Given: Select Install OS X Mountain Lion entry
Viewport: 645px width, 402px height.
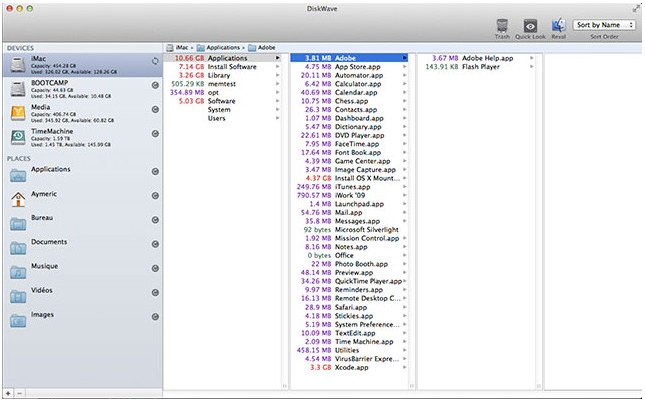Looking at the screenshot, I should pos(349,178).
